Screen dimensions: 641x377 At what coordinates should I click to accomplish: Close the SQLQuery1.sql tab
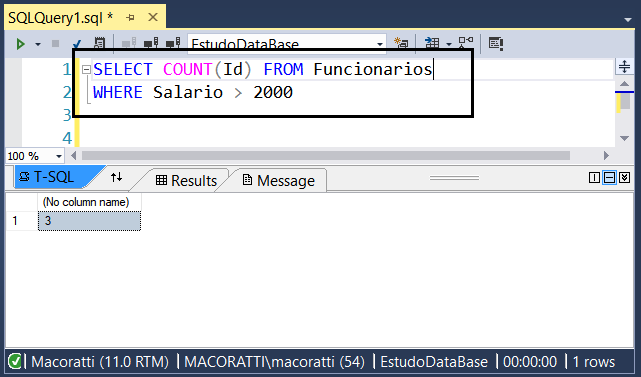point(153,18)
